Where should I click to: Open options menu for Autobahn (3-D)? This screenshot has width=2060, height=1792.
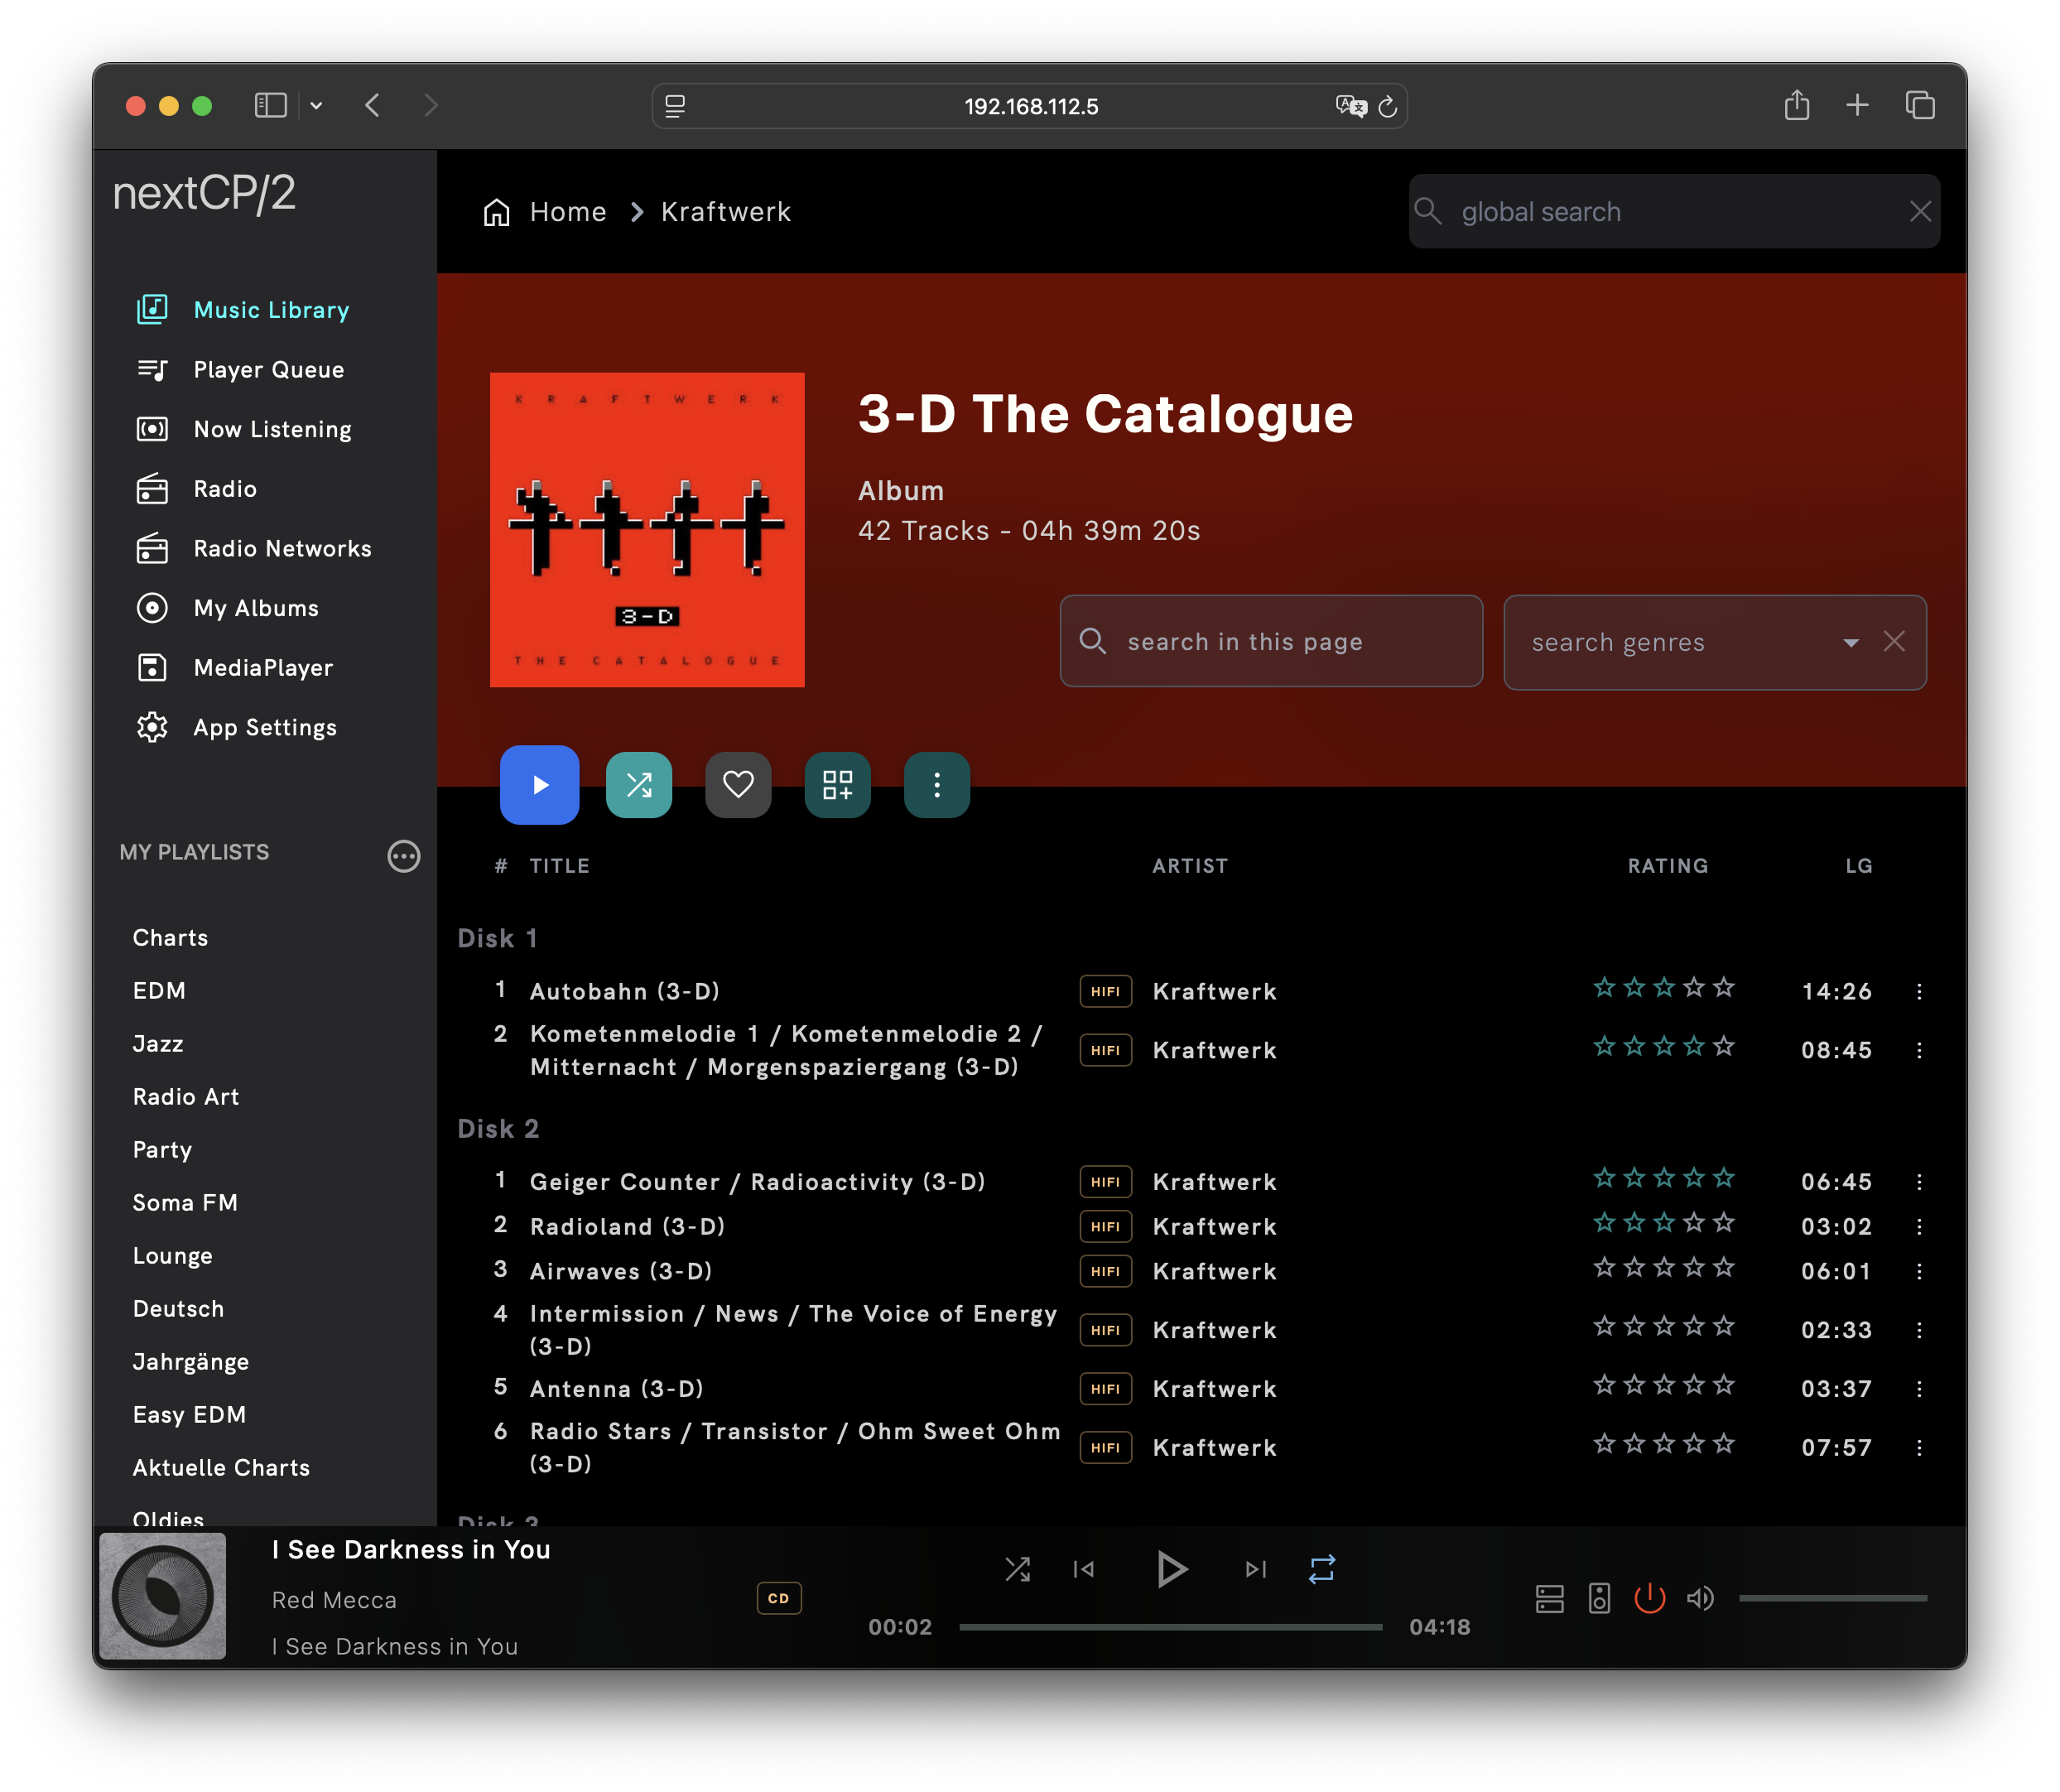[1919, 991]
